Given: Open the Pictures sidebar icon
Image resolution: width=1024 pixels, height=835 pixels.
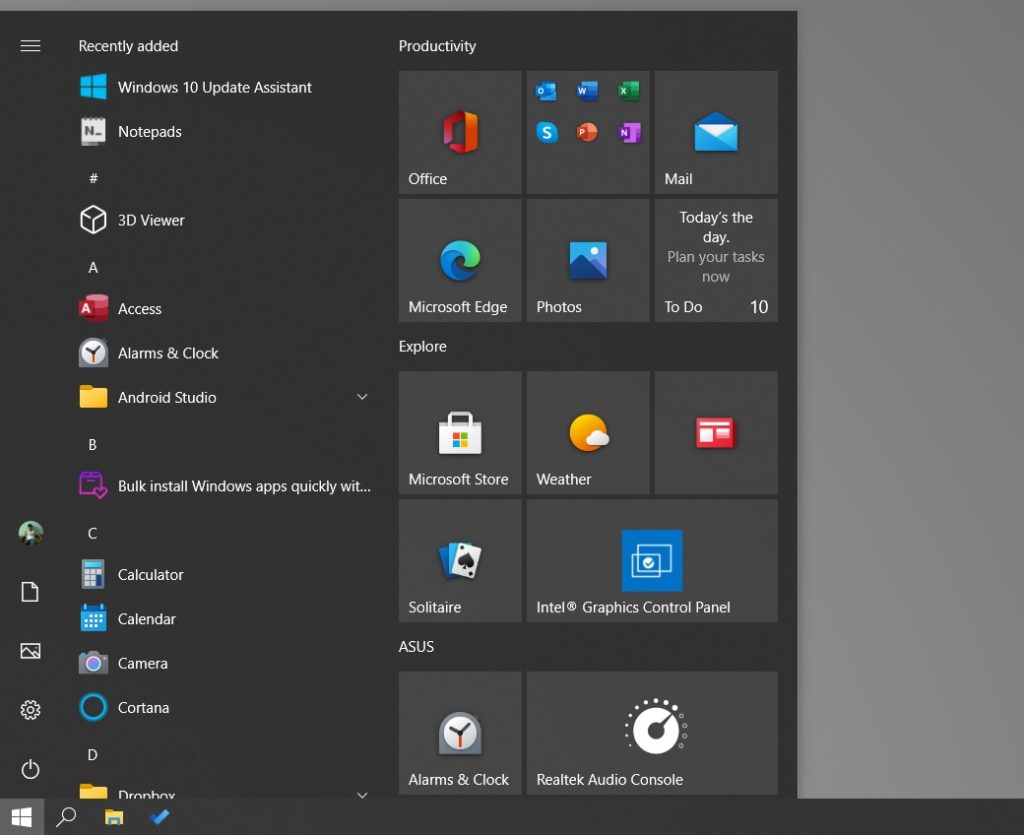Looking at the screenshot, I should (x=30, y=650).
